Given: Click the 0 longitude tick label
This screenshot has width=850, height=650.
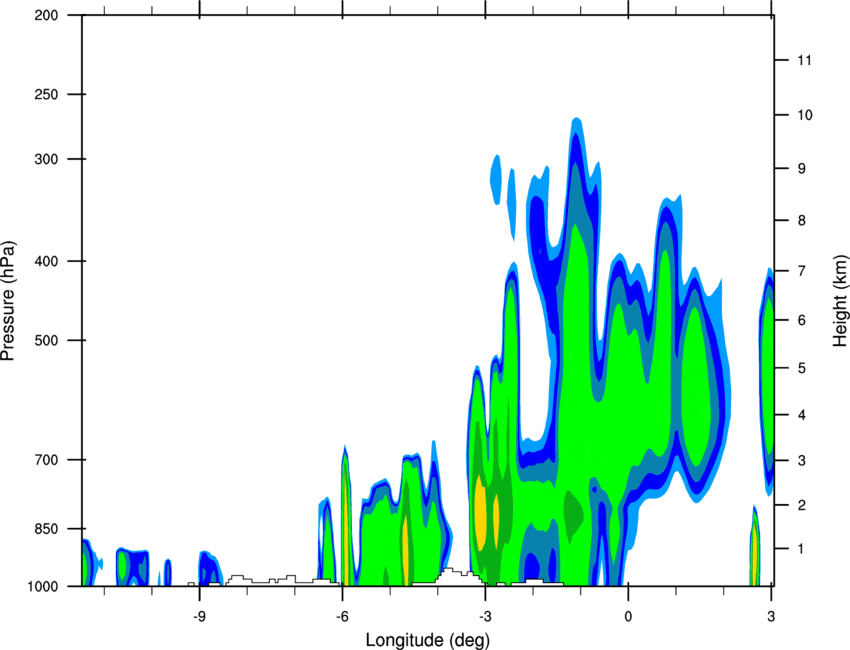Looking at the screenshot, I should pyautogui.click(x=628, y=616).
